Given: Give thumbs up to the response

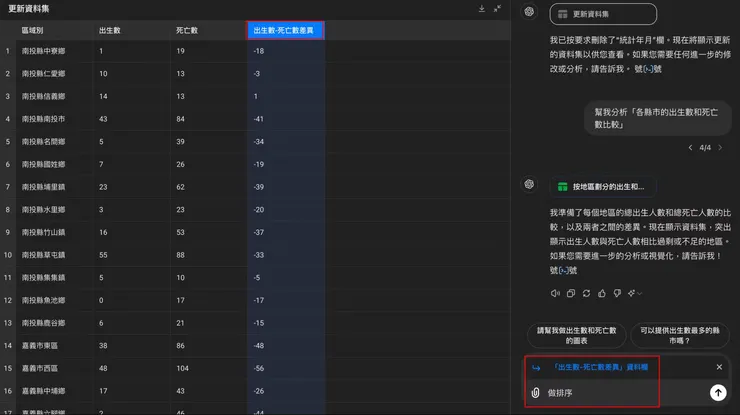Looking at the screenshot, I should (x=602, y=293).
